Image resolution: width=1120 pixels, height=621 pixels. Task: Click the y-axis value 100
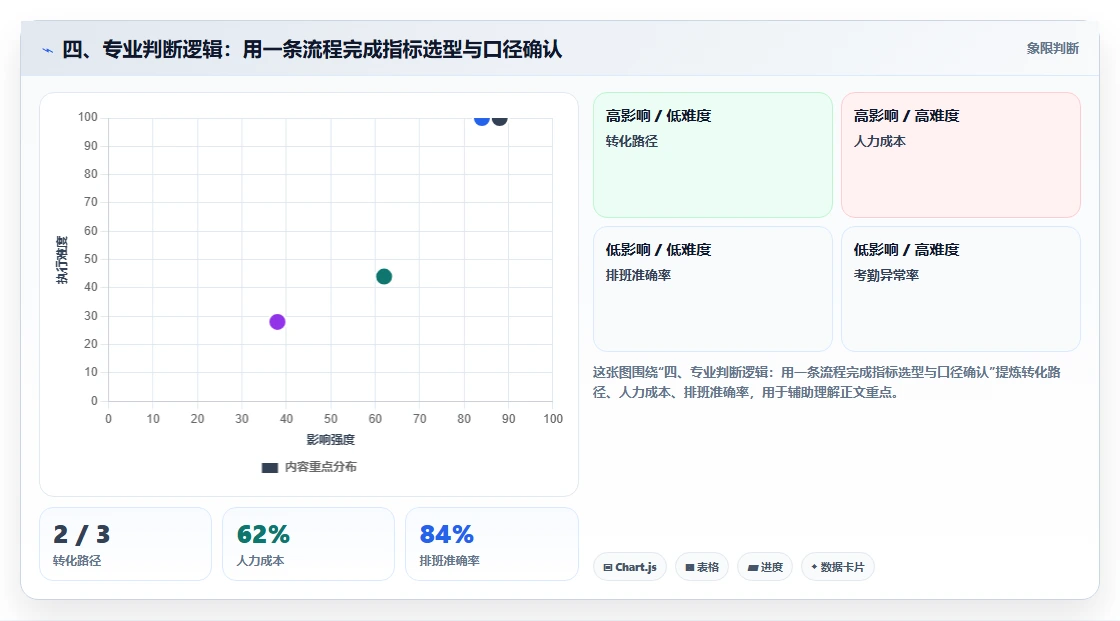tap(88, 117)
